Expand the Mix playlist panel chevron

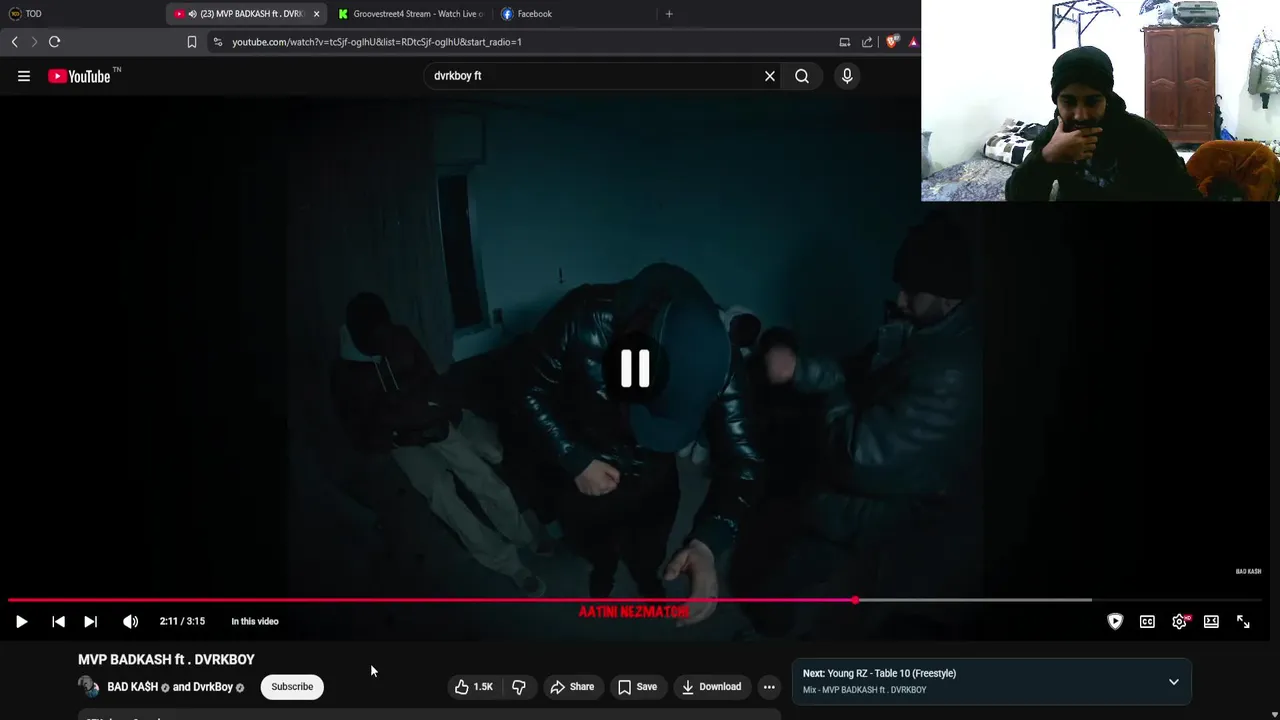[x=1174, y=682]
